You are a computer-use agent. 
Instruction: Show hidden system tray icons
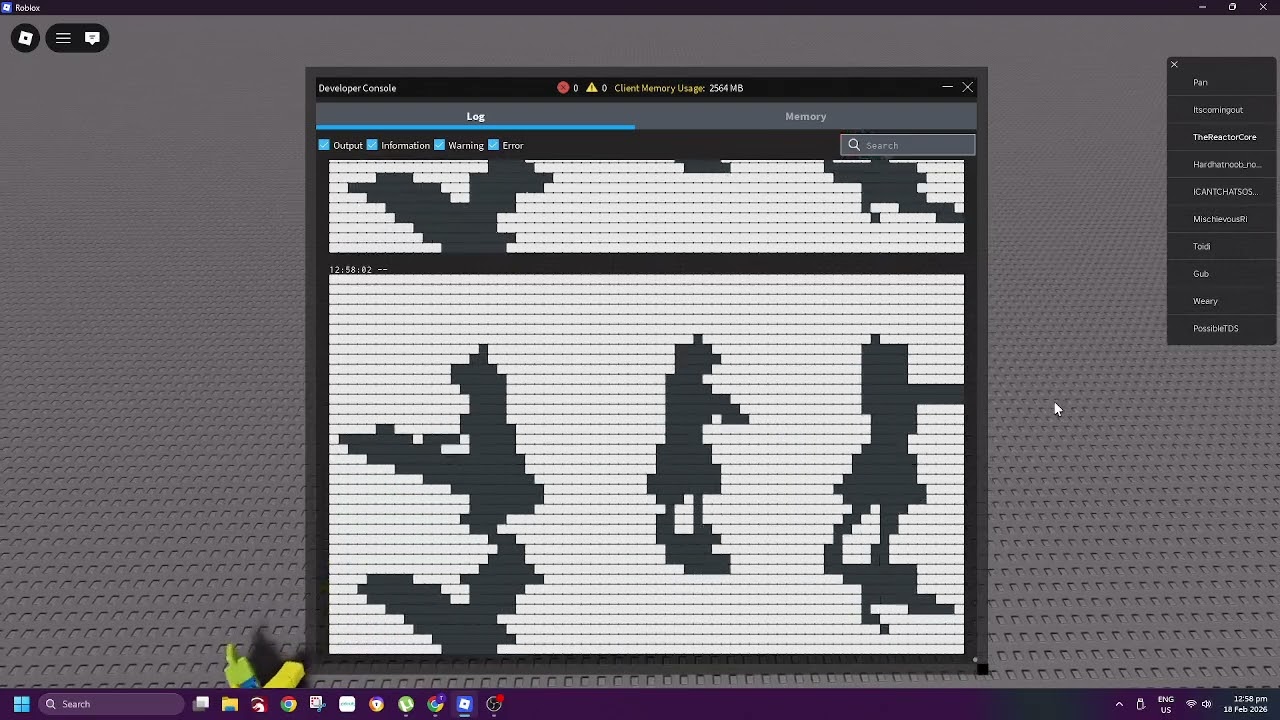pos(1119,704)
